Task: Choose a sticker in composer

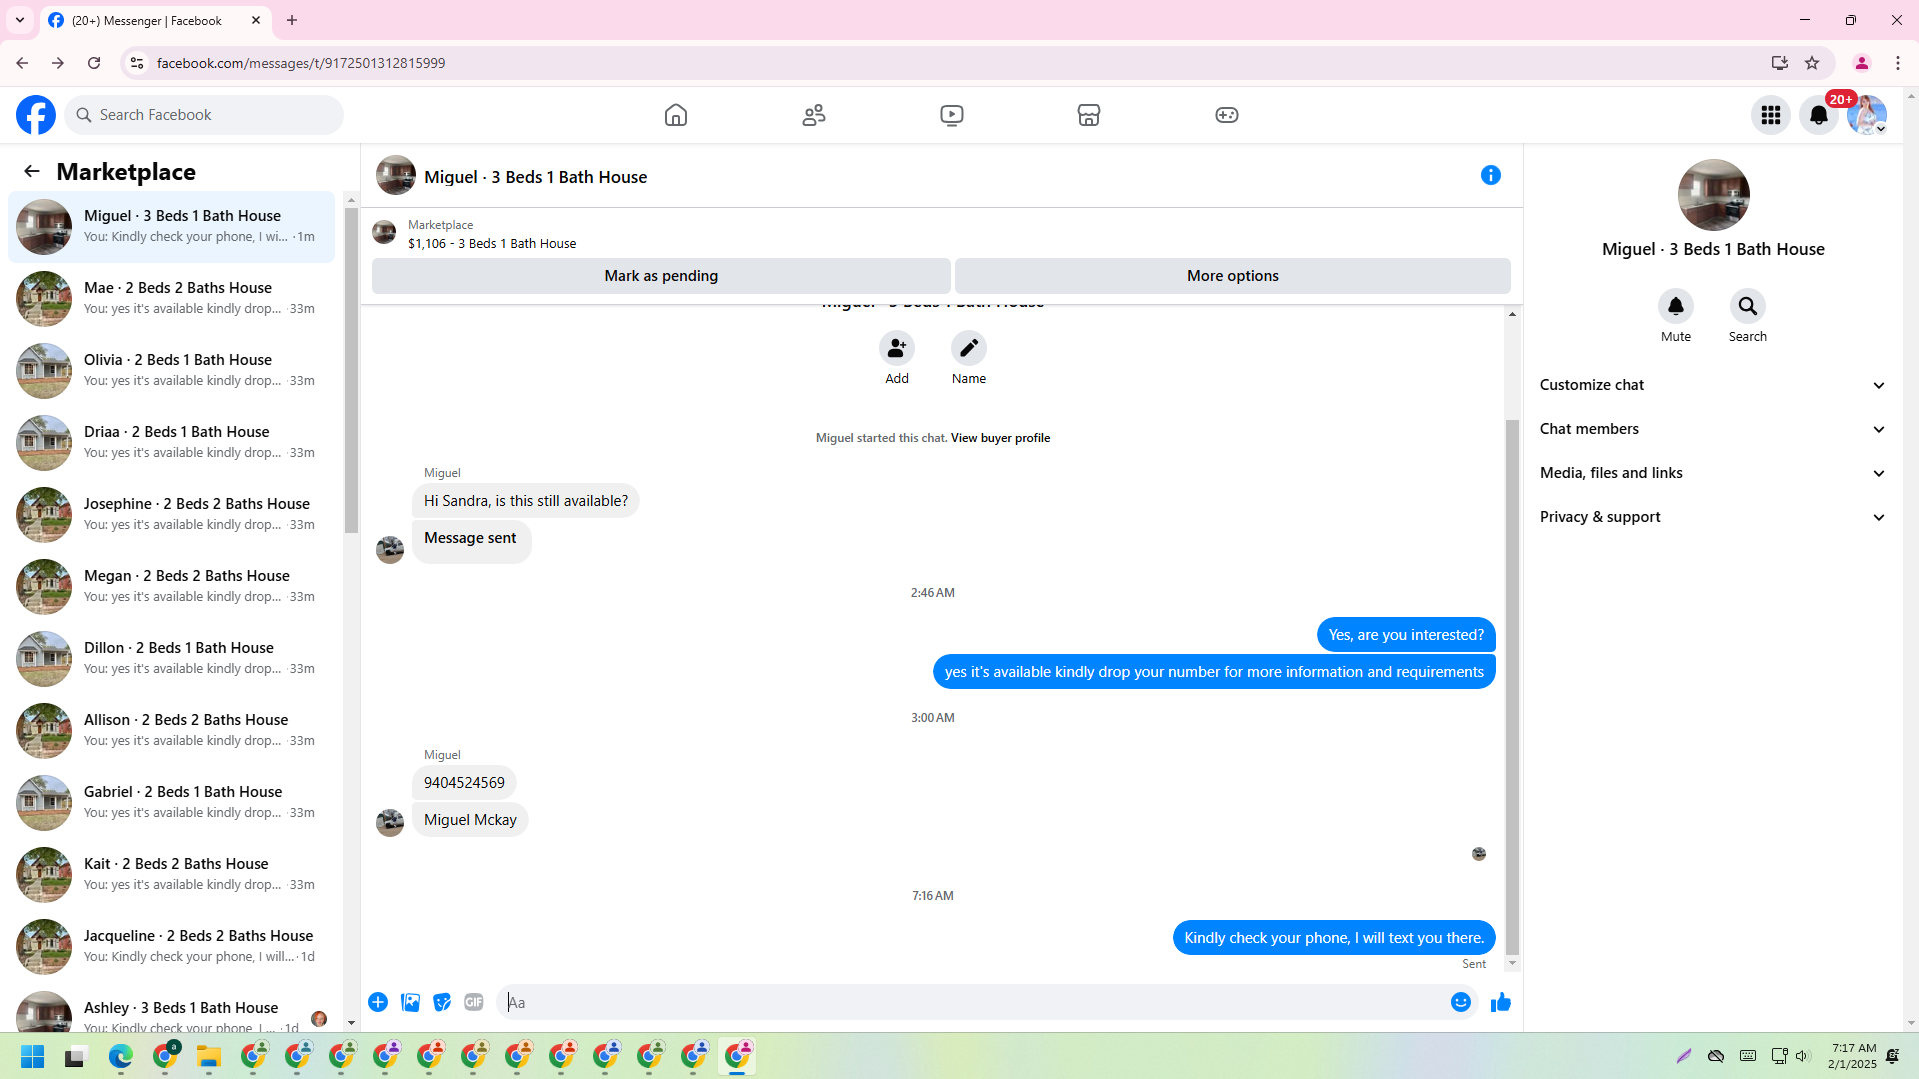Action: point(442,1002)
